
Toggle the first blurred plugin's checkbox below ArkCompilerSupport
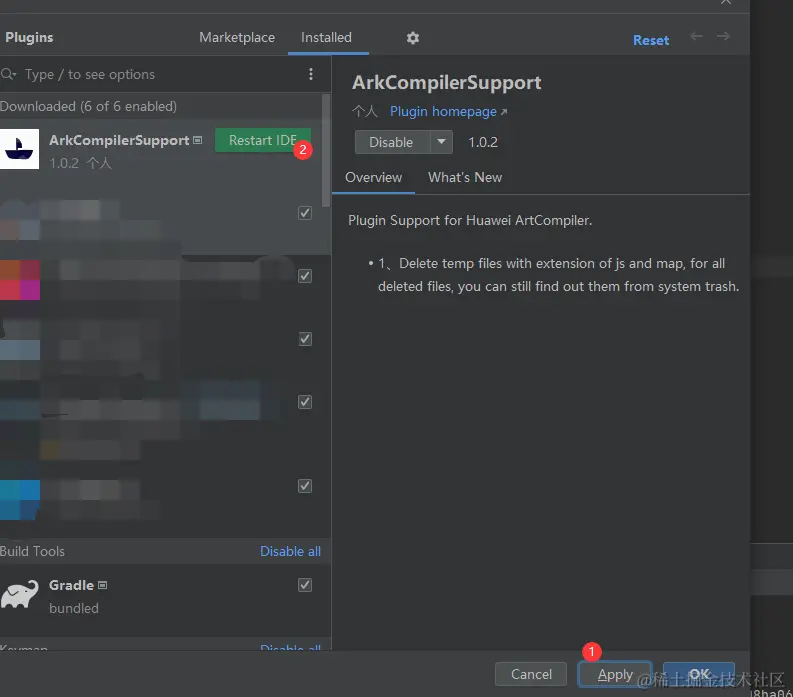pos(305,213)
